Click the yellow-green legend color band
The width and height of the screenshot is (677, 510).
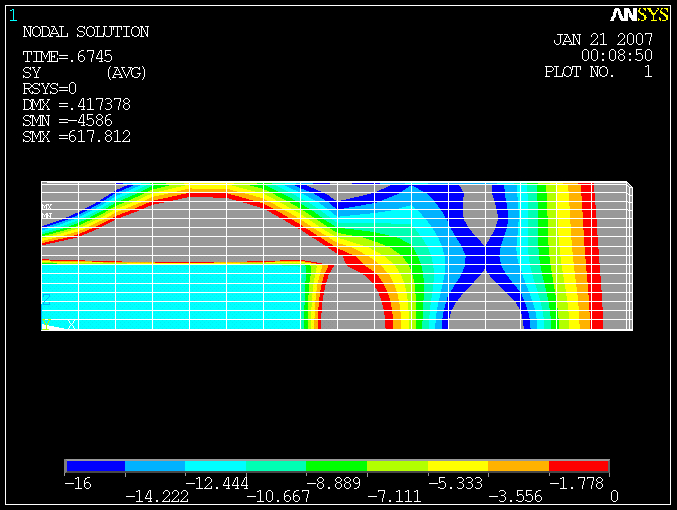point(397,466)
